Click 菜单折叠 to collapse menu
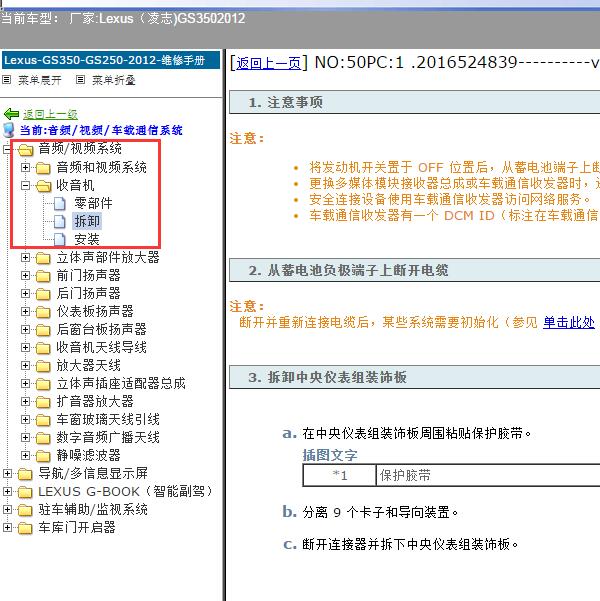This screenshot has height=601, width=600. click(113, 80)
